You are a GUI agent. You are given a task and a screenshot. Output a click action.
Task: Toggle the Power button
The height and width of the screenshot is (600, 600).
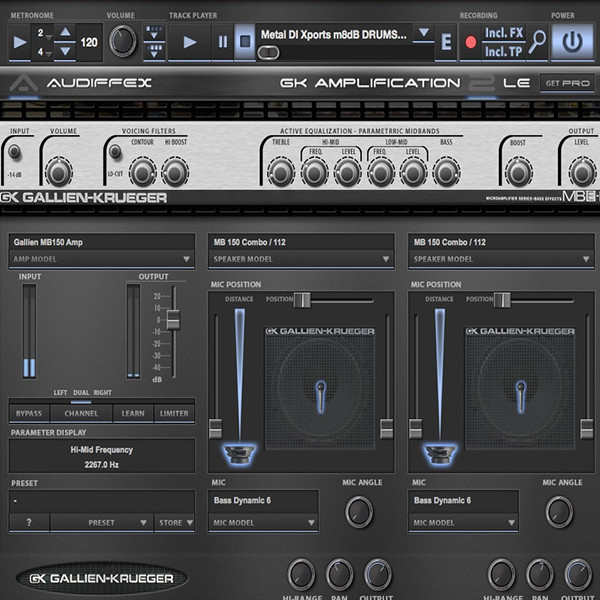click(x=571, y=42)
